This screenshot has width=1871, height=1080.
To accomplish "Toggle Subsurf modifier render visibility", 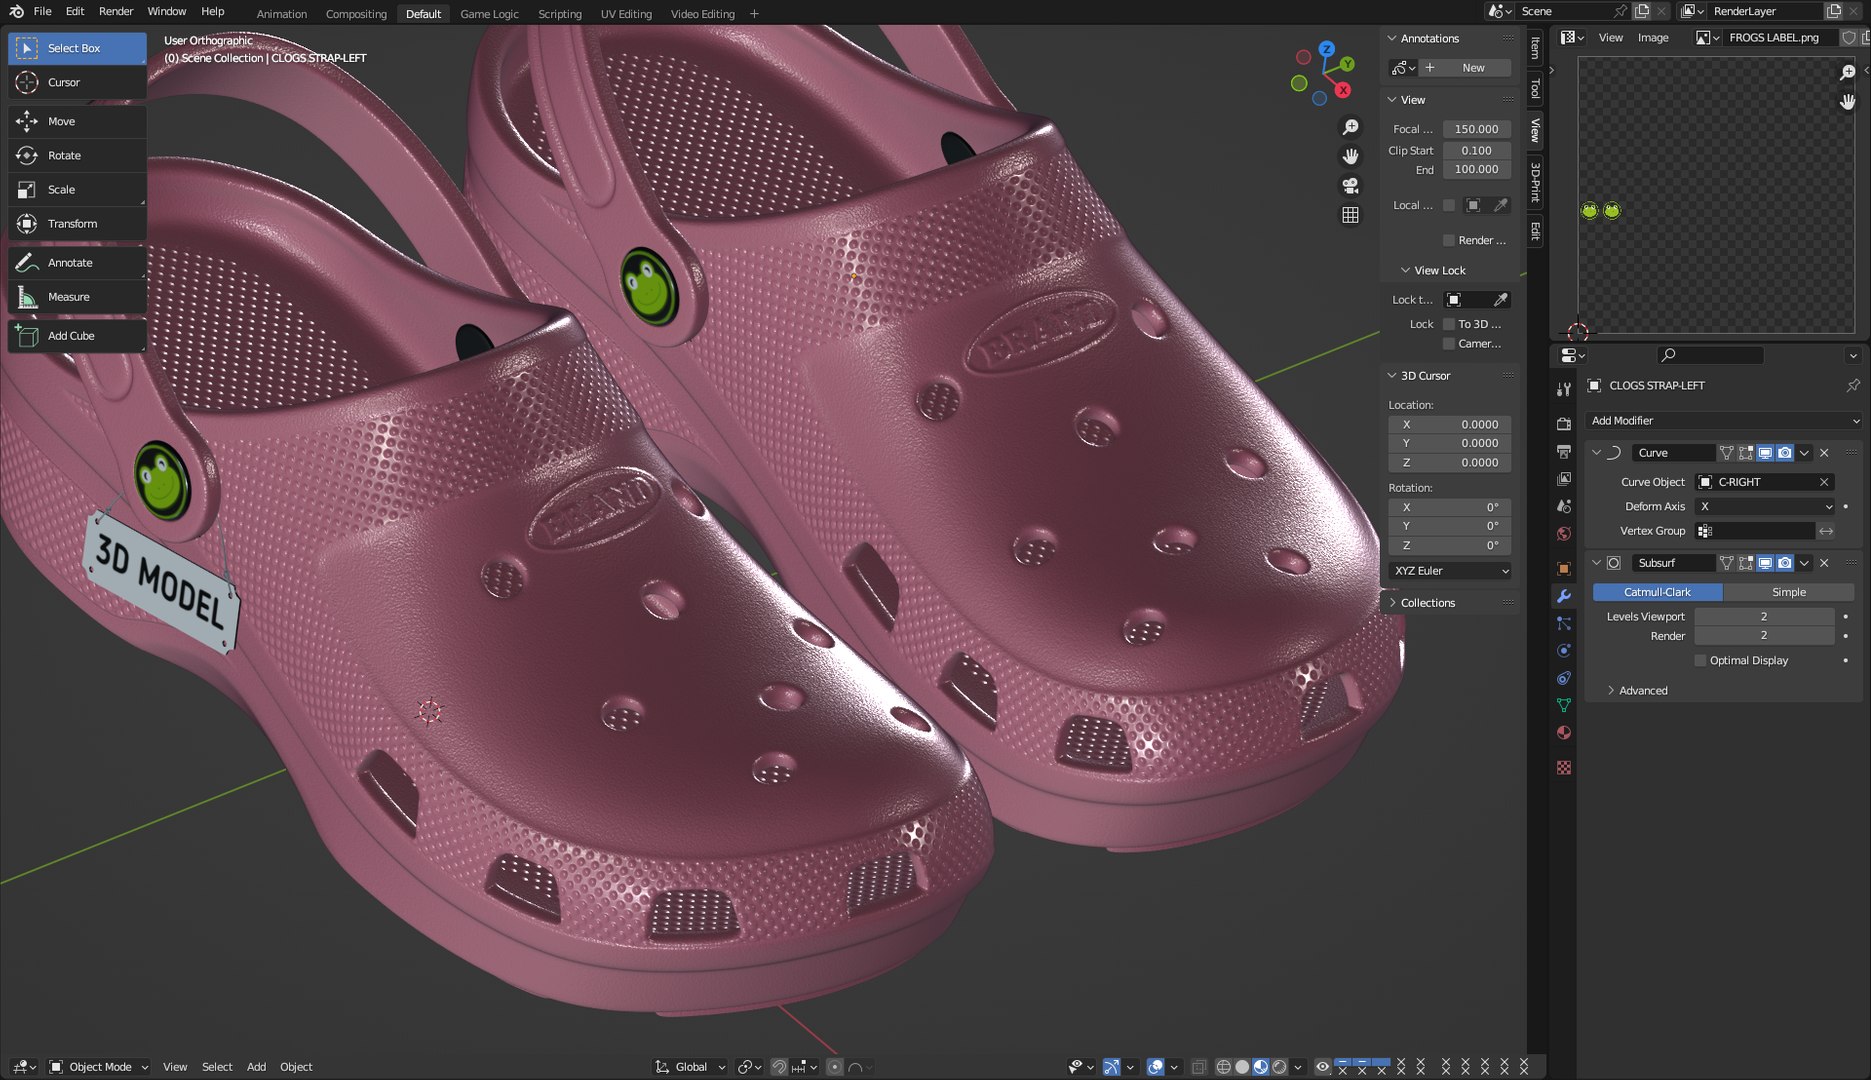I will pyautogui.click(x=1785, y=563).
